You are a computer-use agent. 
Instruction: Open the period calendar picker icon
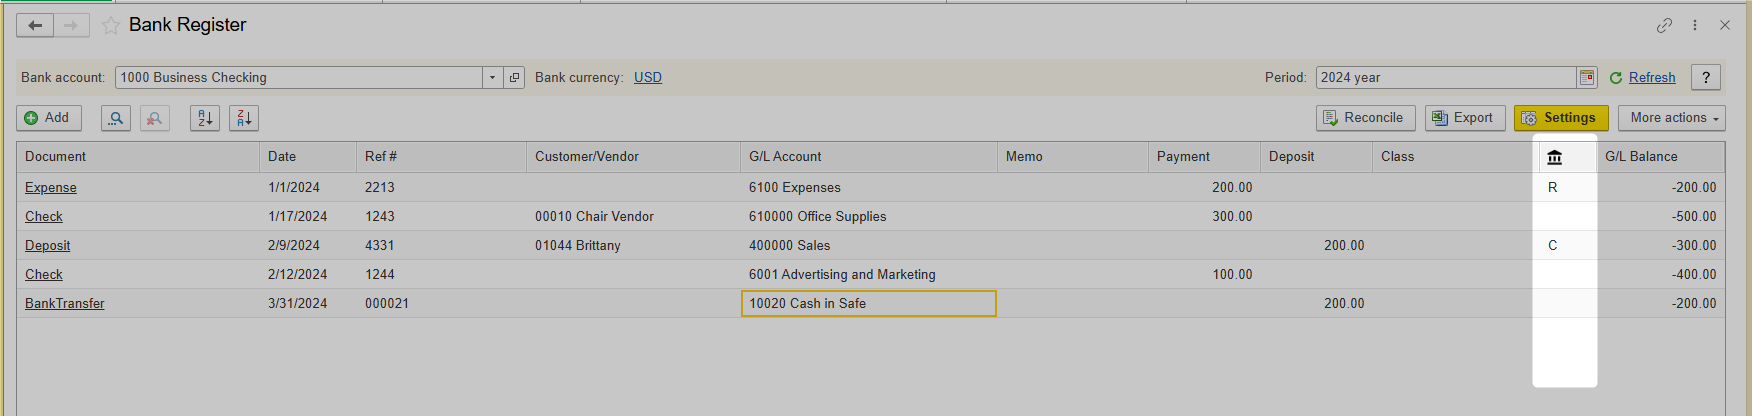1587,77
